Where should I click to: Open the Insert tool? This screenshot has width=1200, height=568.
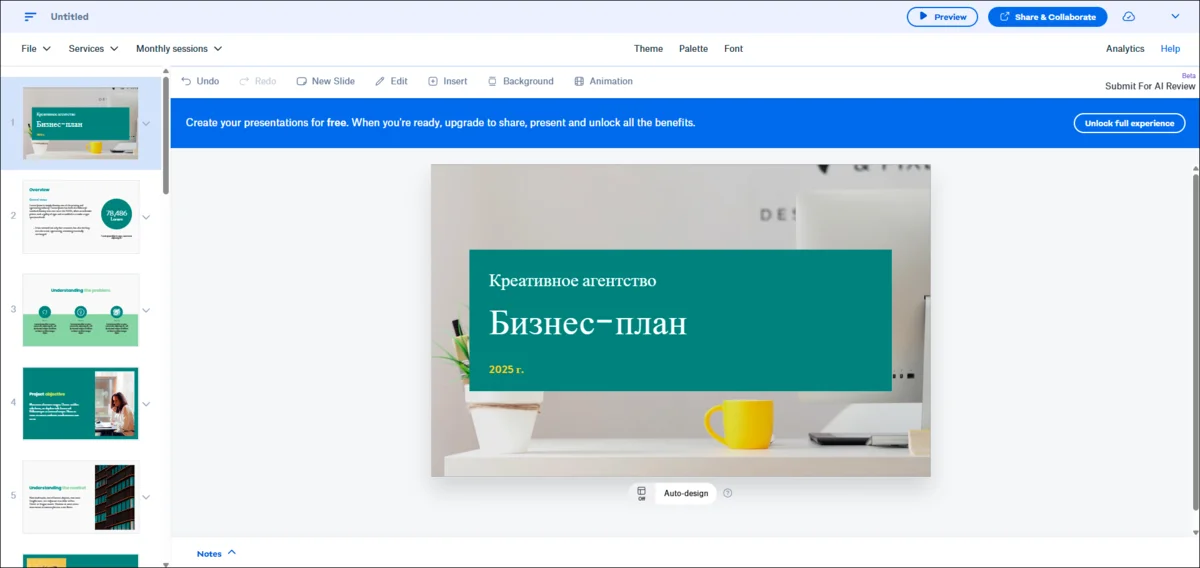[447, 81]
